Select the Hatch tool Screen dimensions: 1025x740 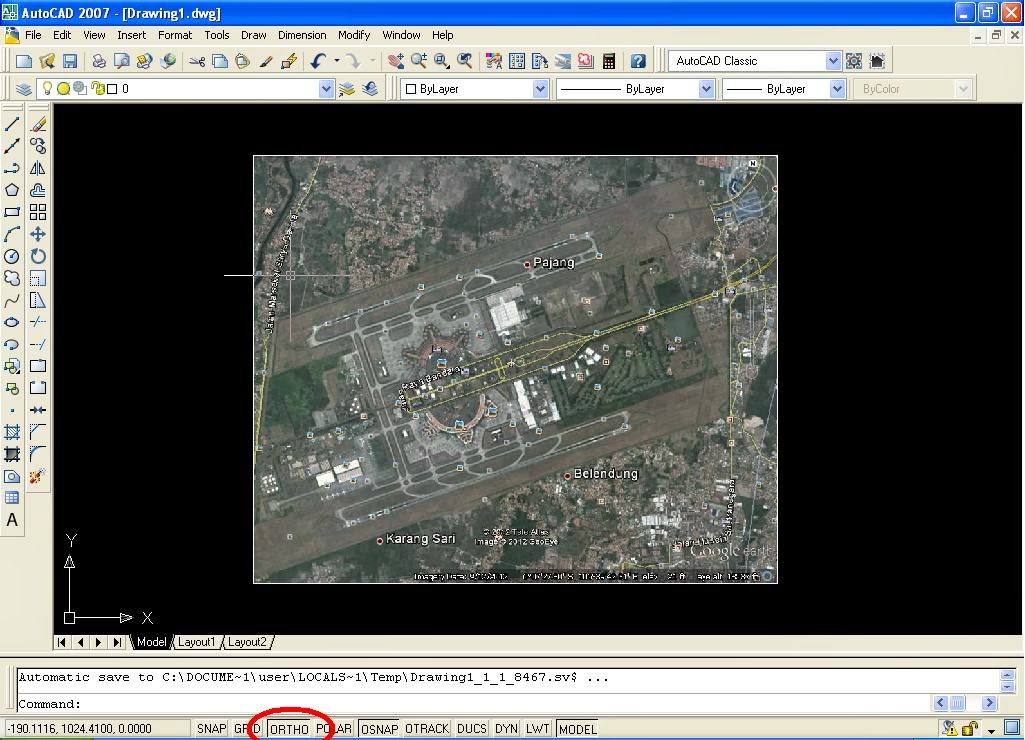point(12,432)
